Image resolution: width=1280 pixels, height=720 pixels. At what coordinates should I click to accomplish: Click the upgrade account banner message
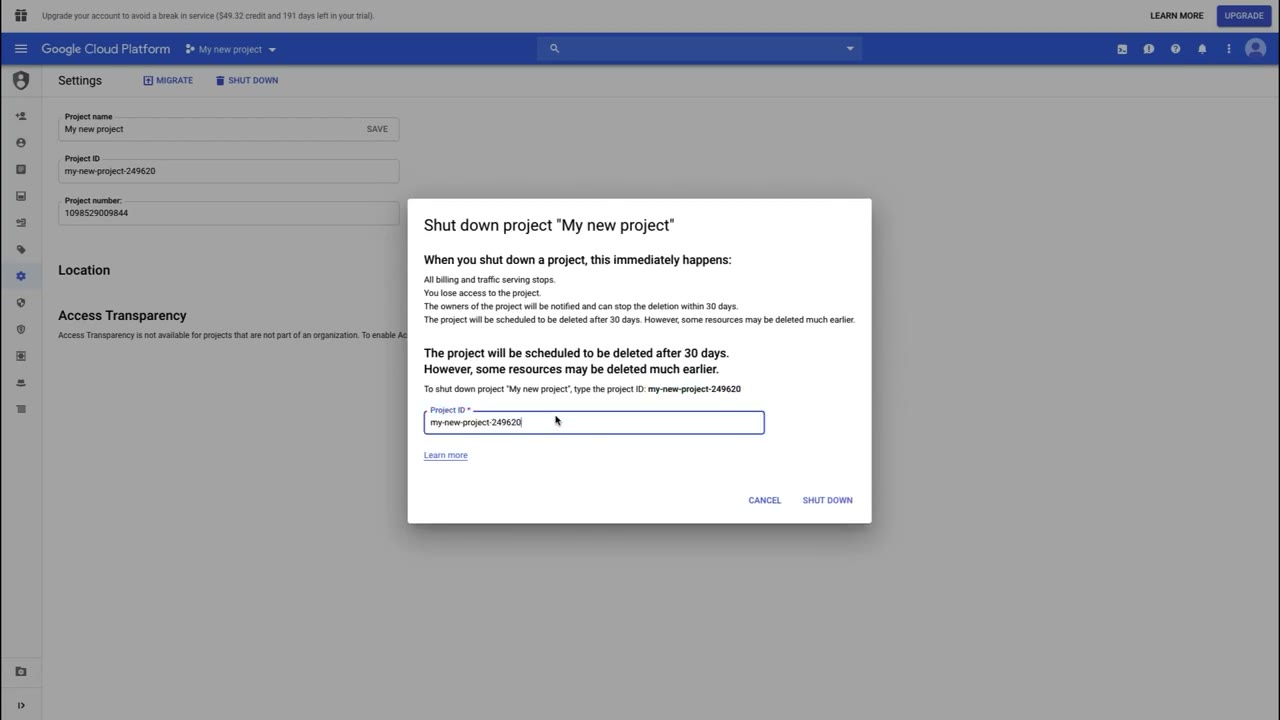click(208, 16)
